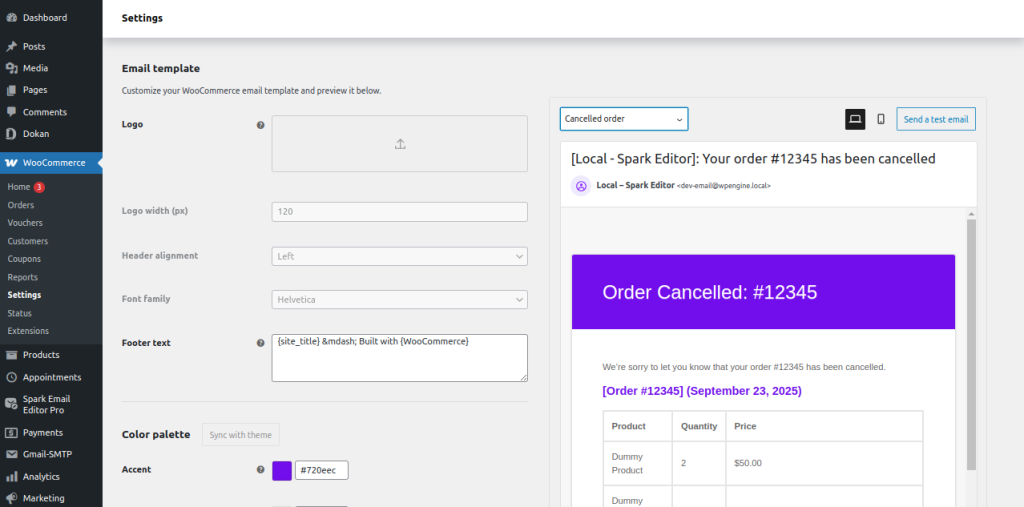Click the Footer text help icon
1024x507 pixels.
pos(261,343)
